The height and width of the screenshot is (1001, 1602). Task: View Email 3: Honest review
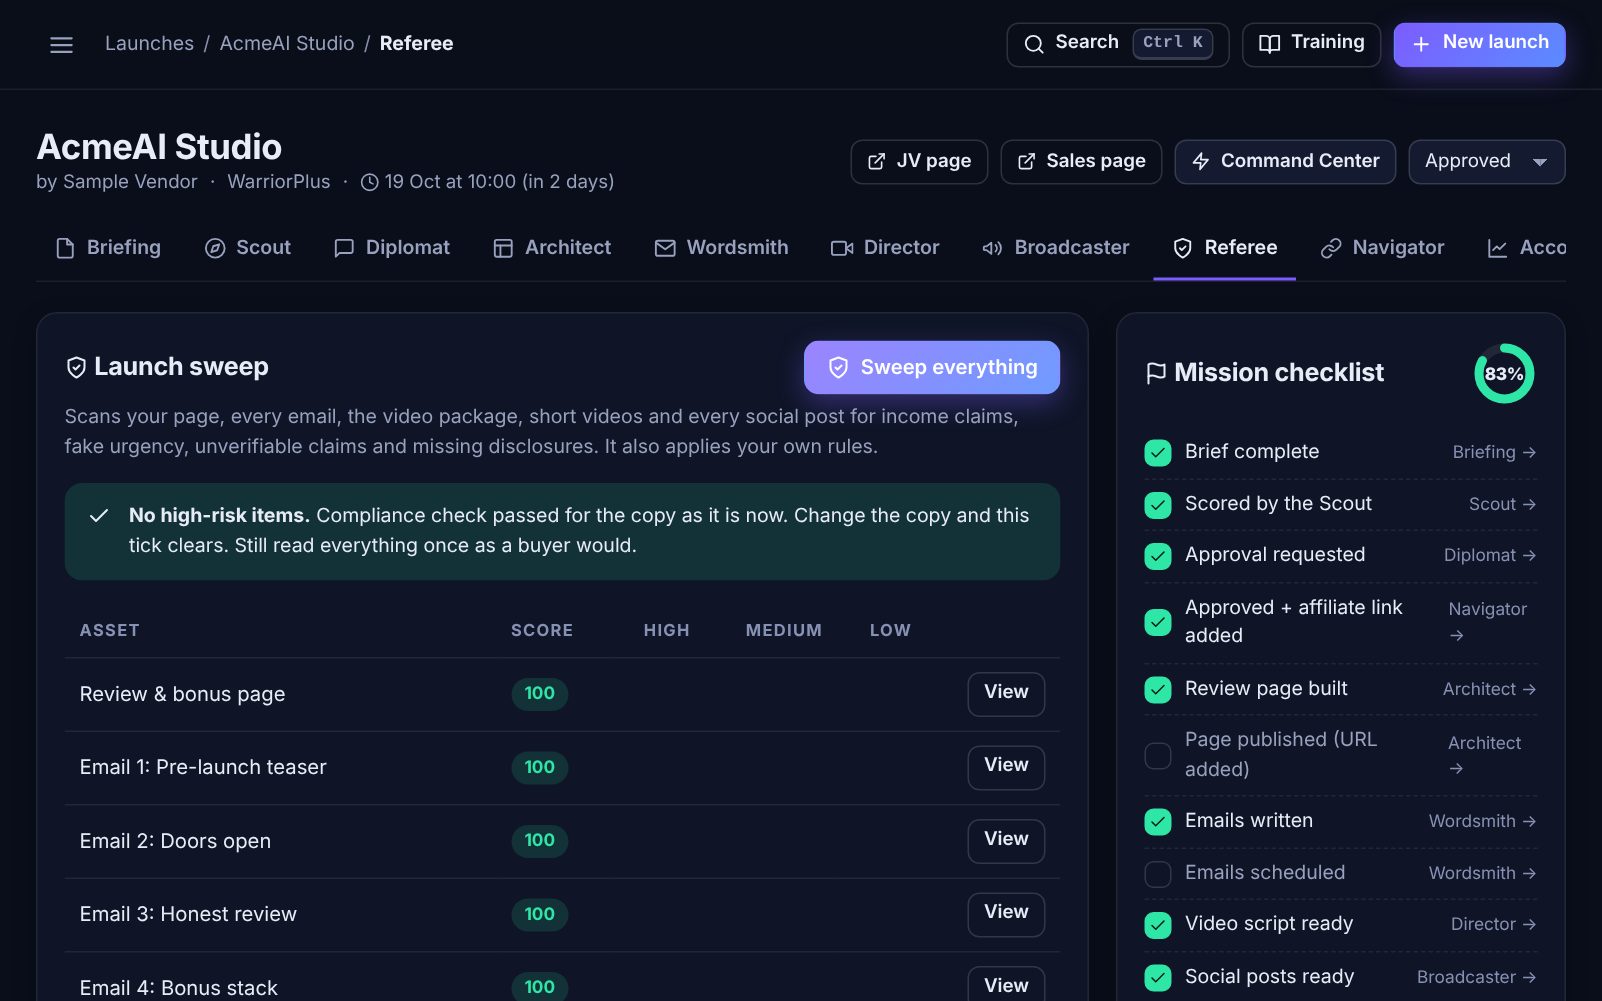[x=1006, y=914]
